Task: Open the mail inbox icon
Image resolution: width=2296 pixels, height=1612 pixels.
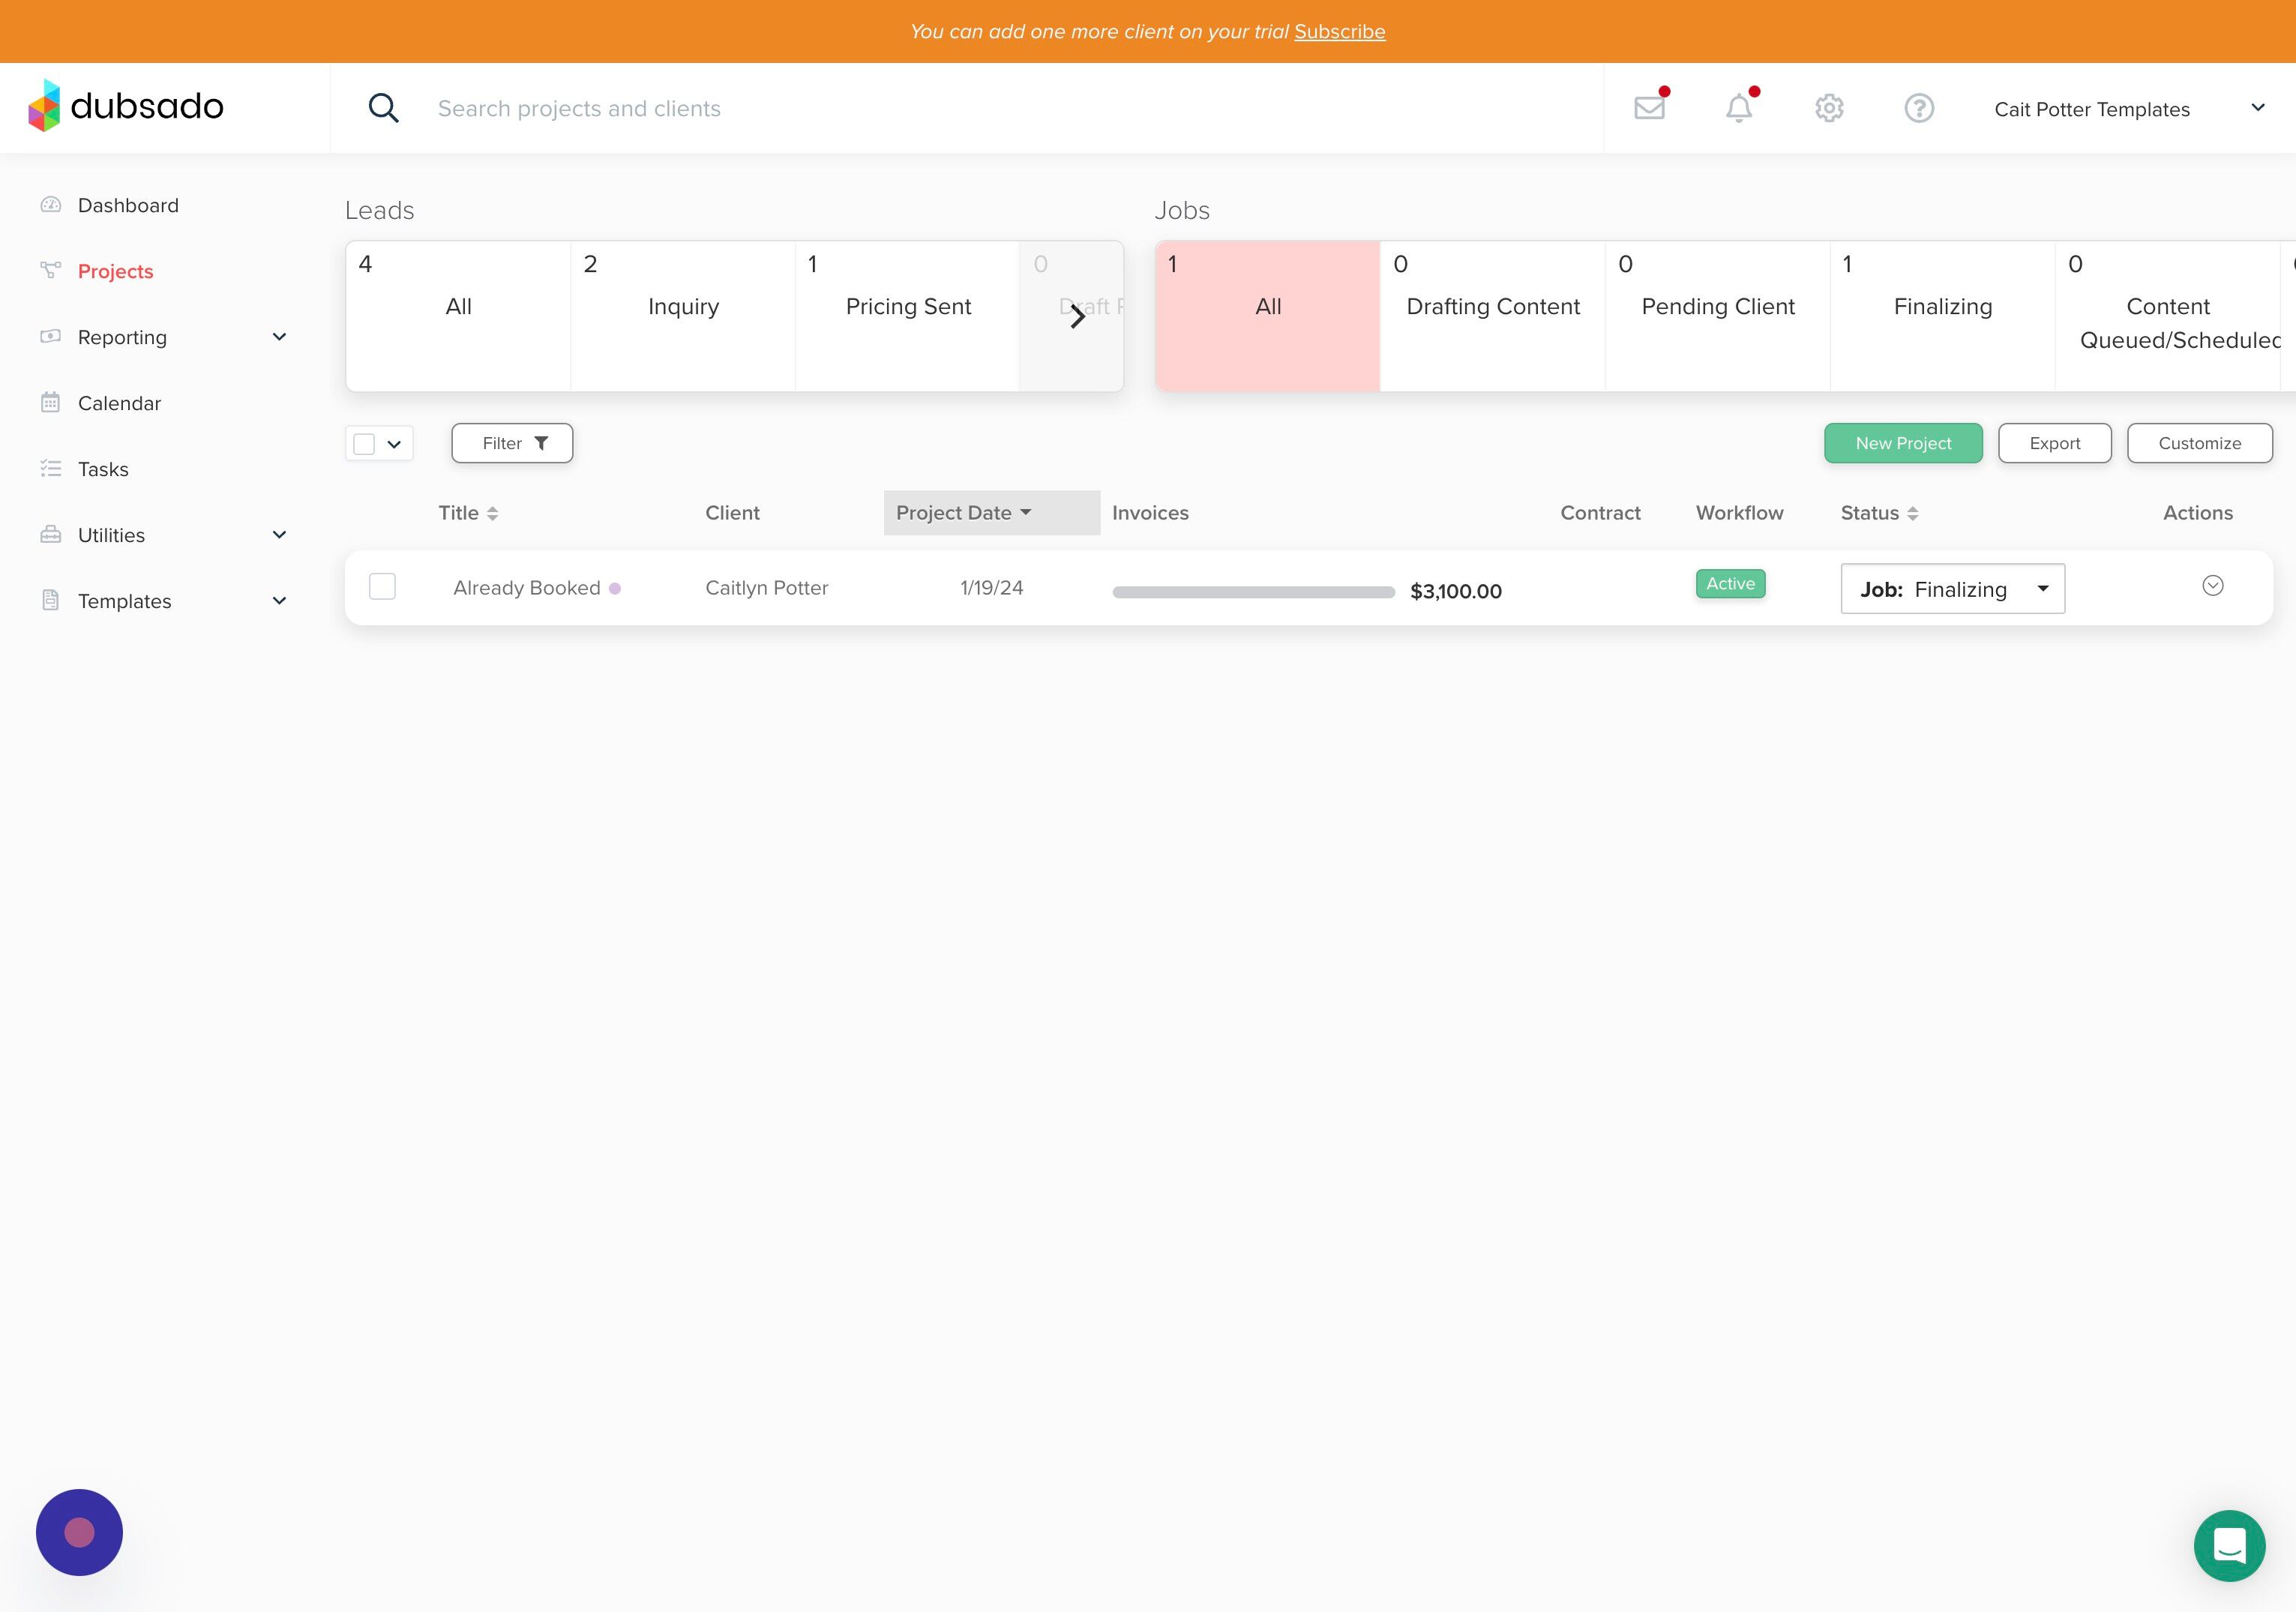Action: 1649,108
